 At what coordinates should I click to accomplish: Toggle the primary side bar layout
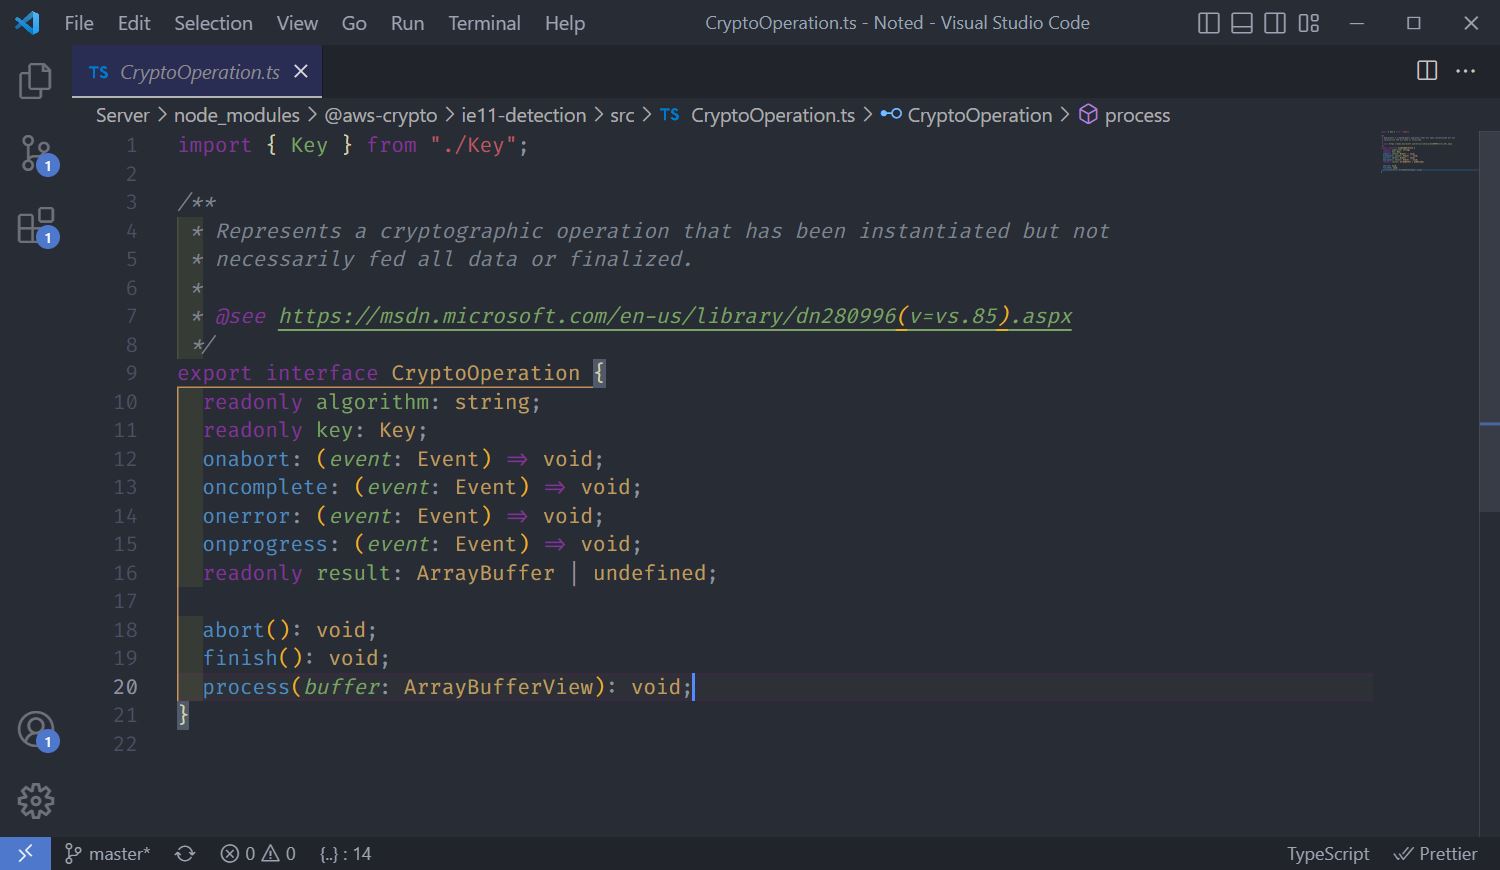click(1209, 23)
